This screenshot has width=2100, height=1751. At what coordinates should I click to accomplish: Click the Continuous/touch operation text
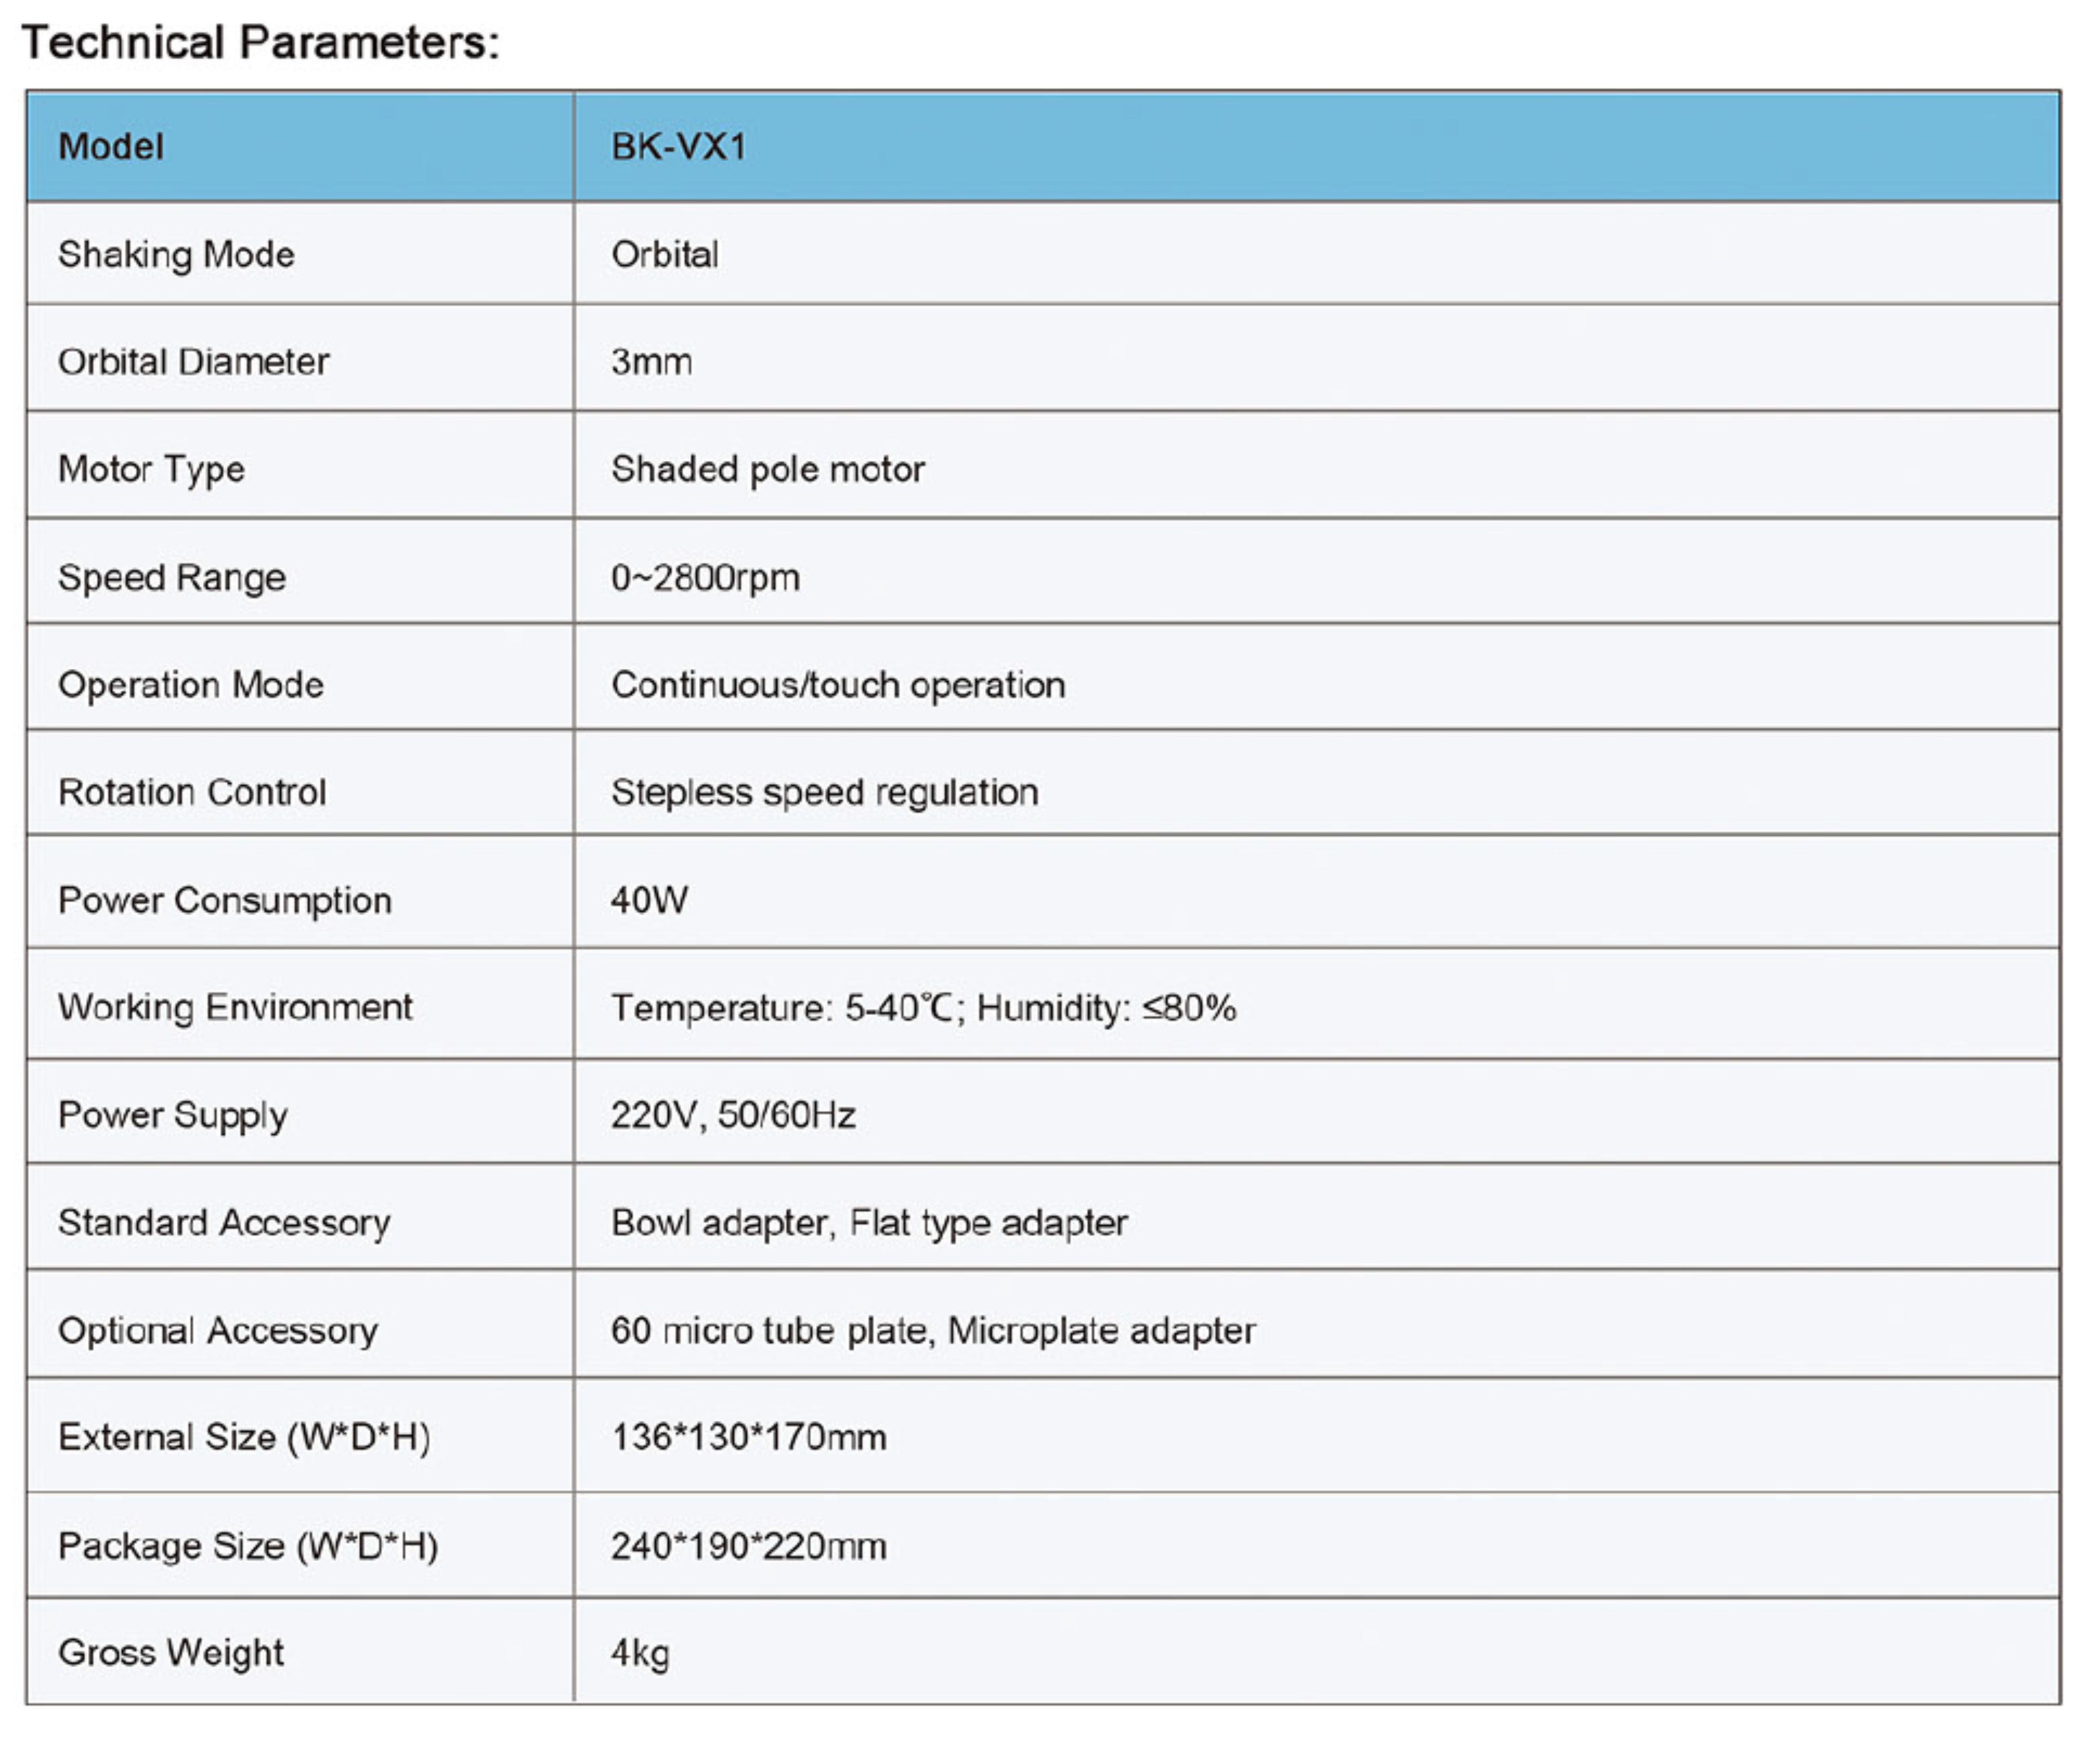838,685
